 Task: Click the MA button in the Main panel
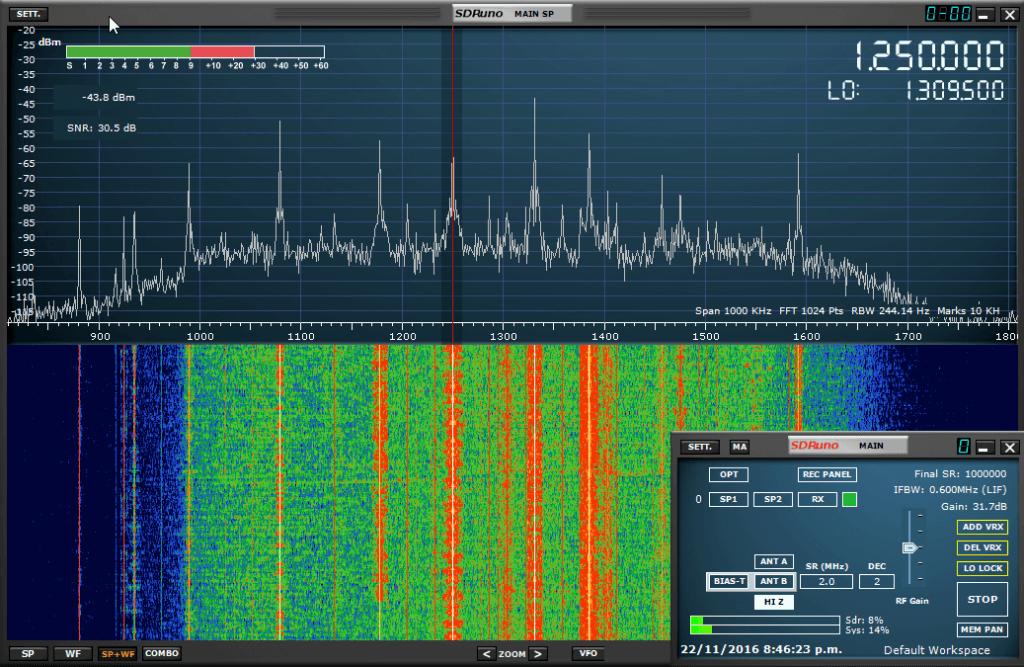(x=739, y=447)
